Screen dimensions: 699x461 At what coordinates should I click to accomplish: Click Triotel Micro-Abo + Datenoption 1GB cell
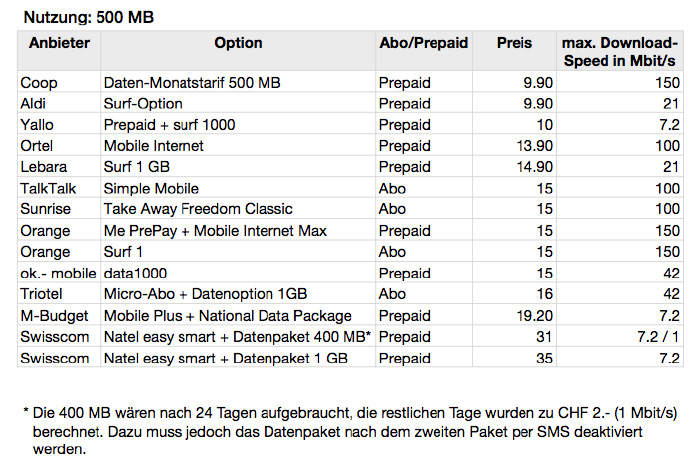click(x=238, y=293)
